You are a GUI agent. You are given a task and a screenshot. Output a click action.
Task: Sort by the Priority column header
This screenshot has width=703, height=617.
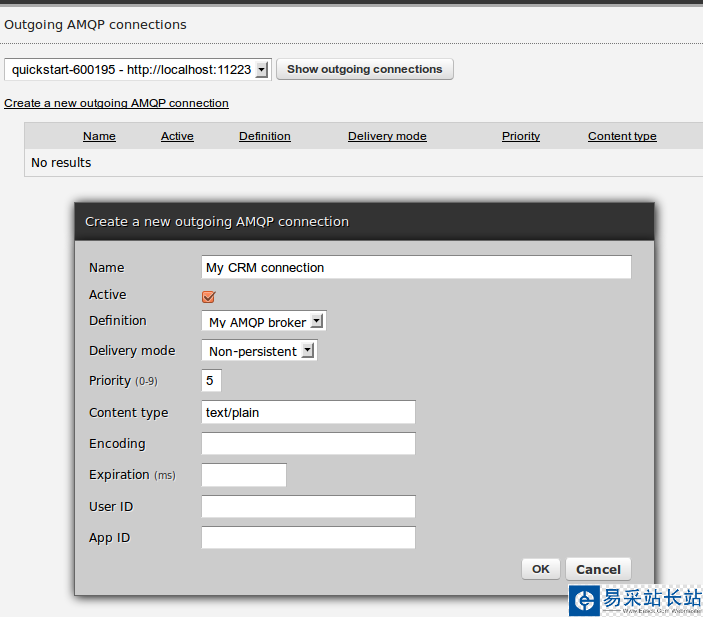pyautogui.click(x=521, y=136)
